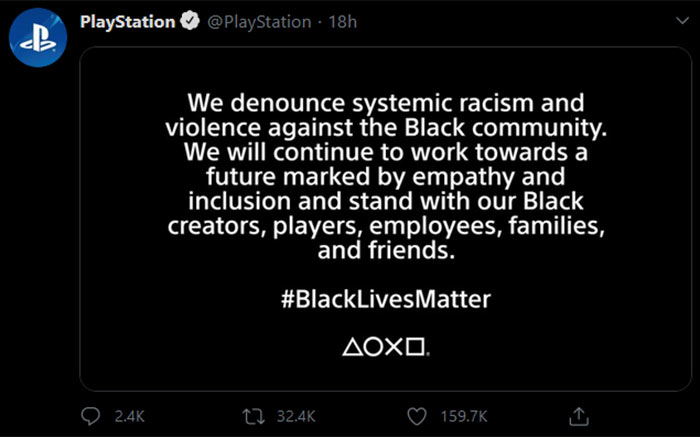Image resolution: width=700 pixels, height=437 pixels.
Task: Expand the tweet options chevron
Action: 682,21
